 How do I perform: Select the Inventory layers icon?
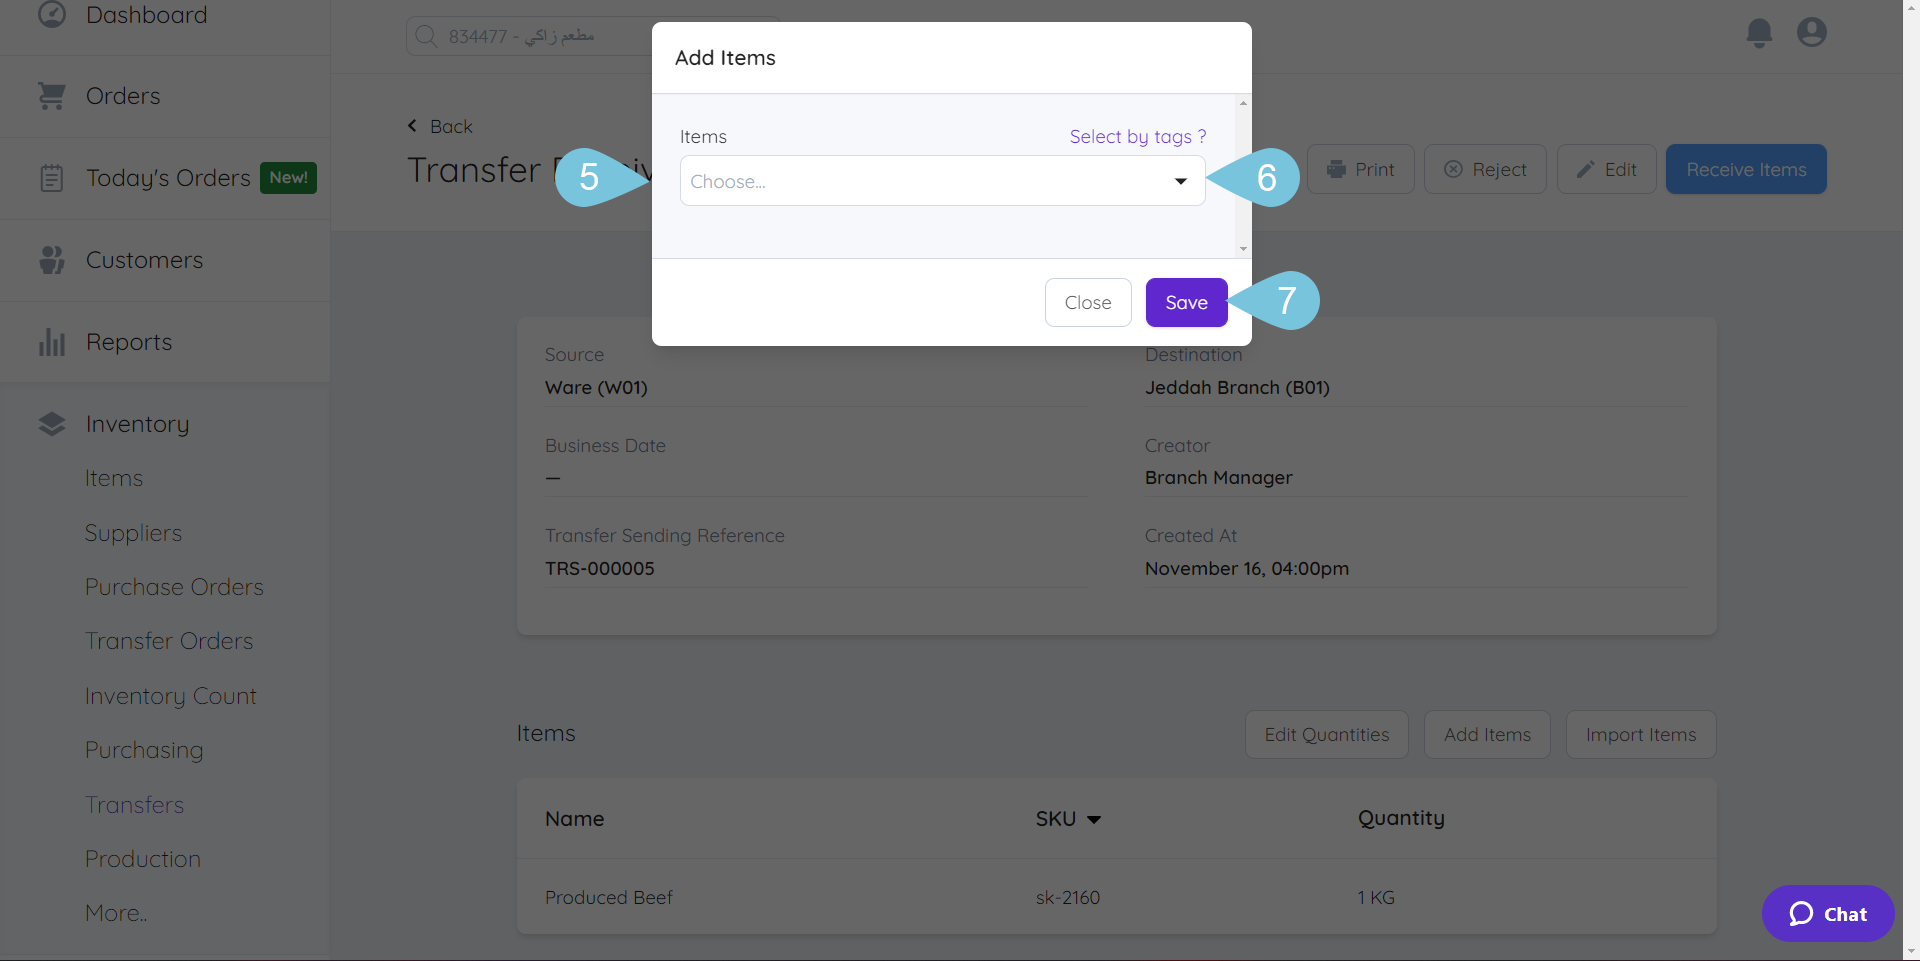point(51,422)
